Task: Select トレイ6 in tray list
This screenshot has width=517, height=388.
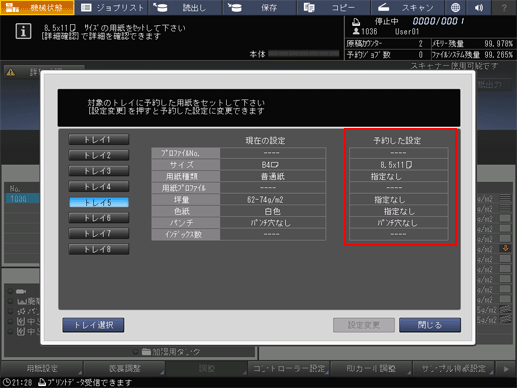Action: pyautogui.click(x=99, y=218)
